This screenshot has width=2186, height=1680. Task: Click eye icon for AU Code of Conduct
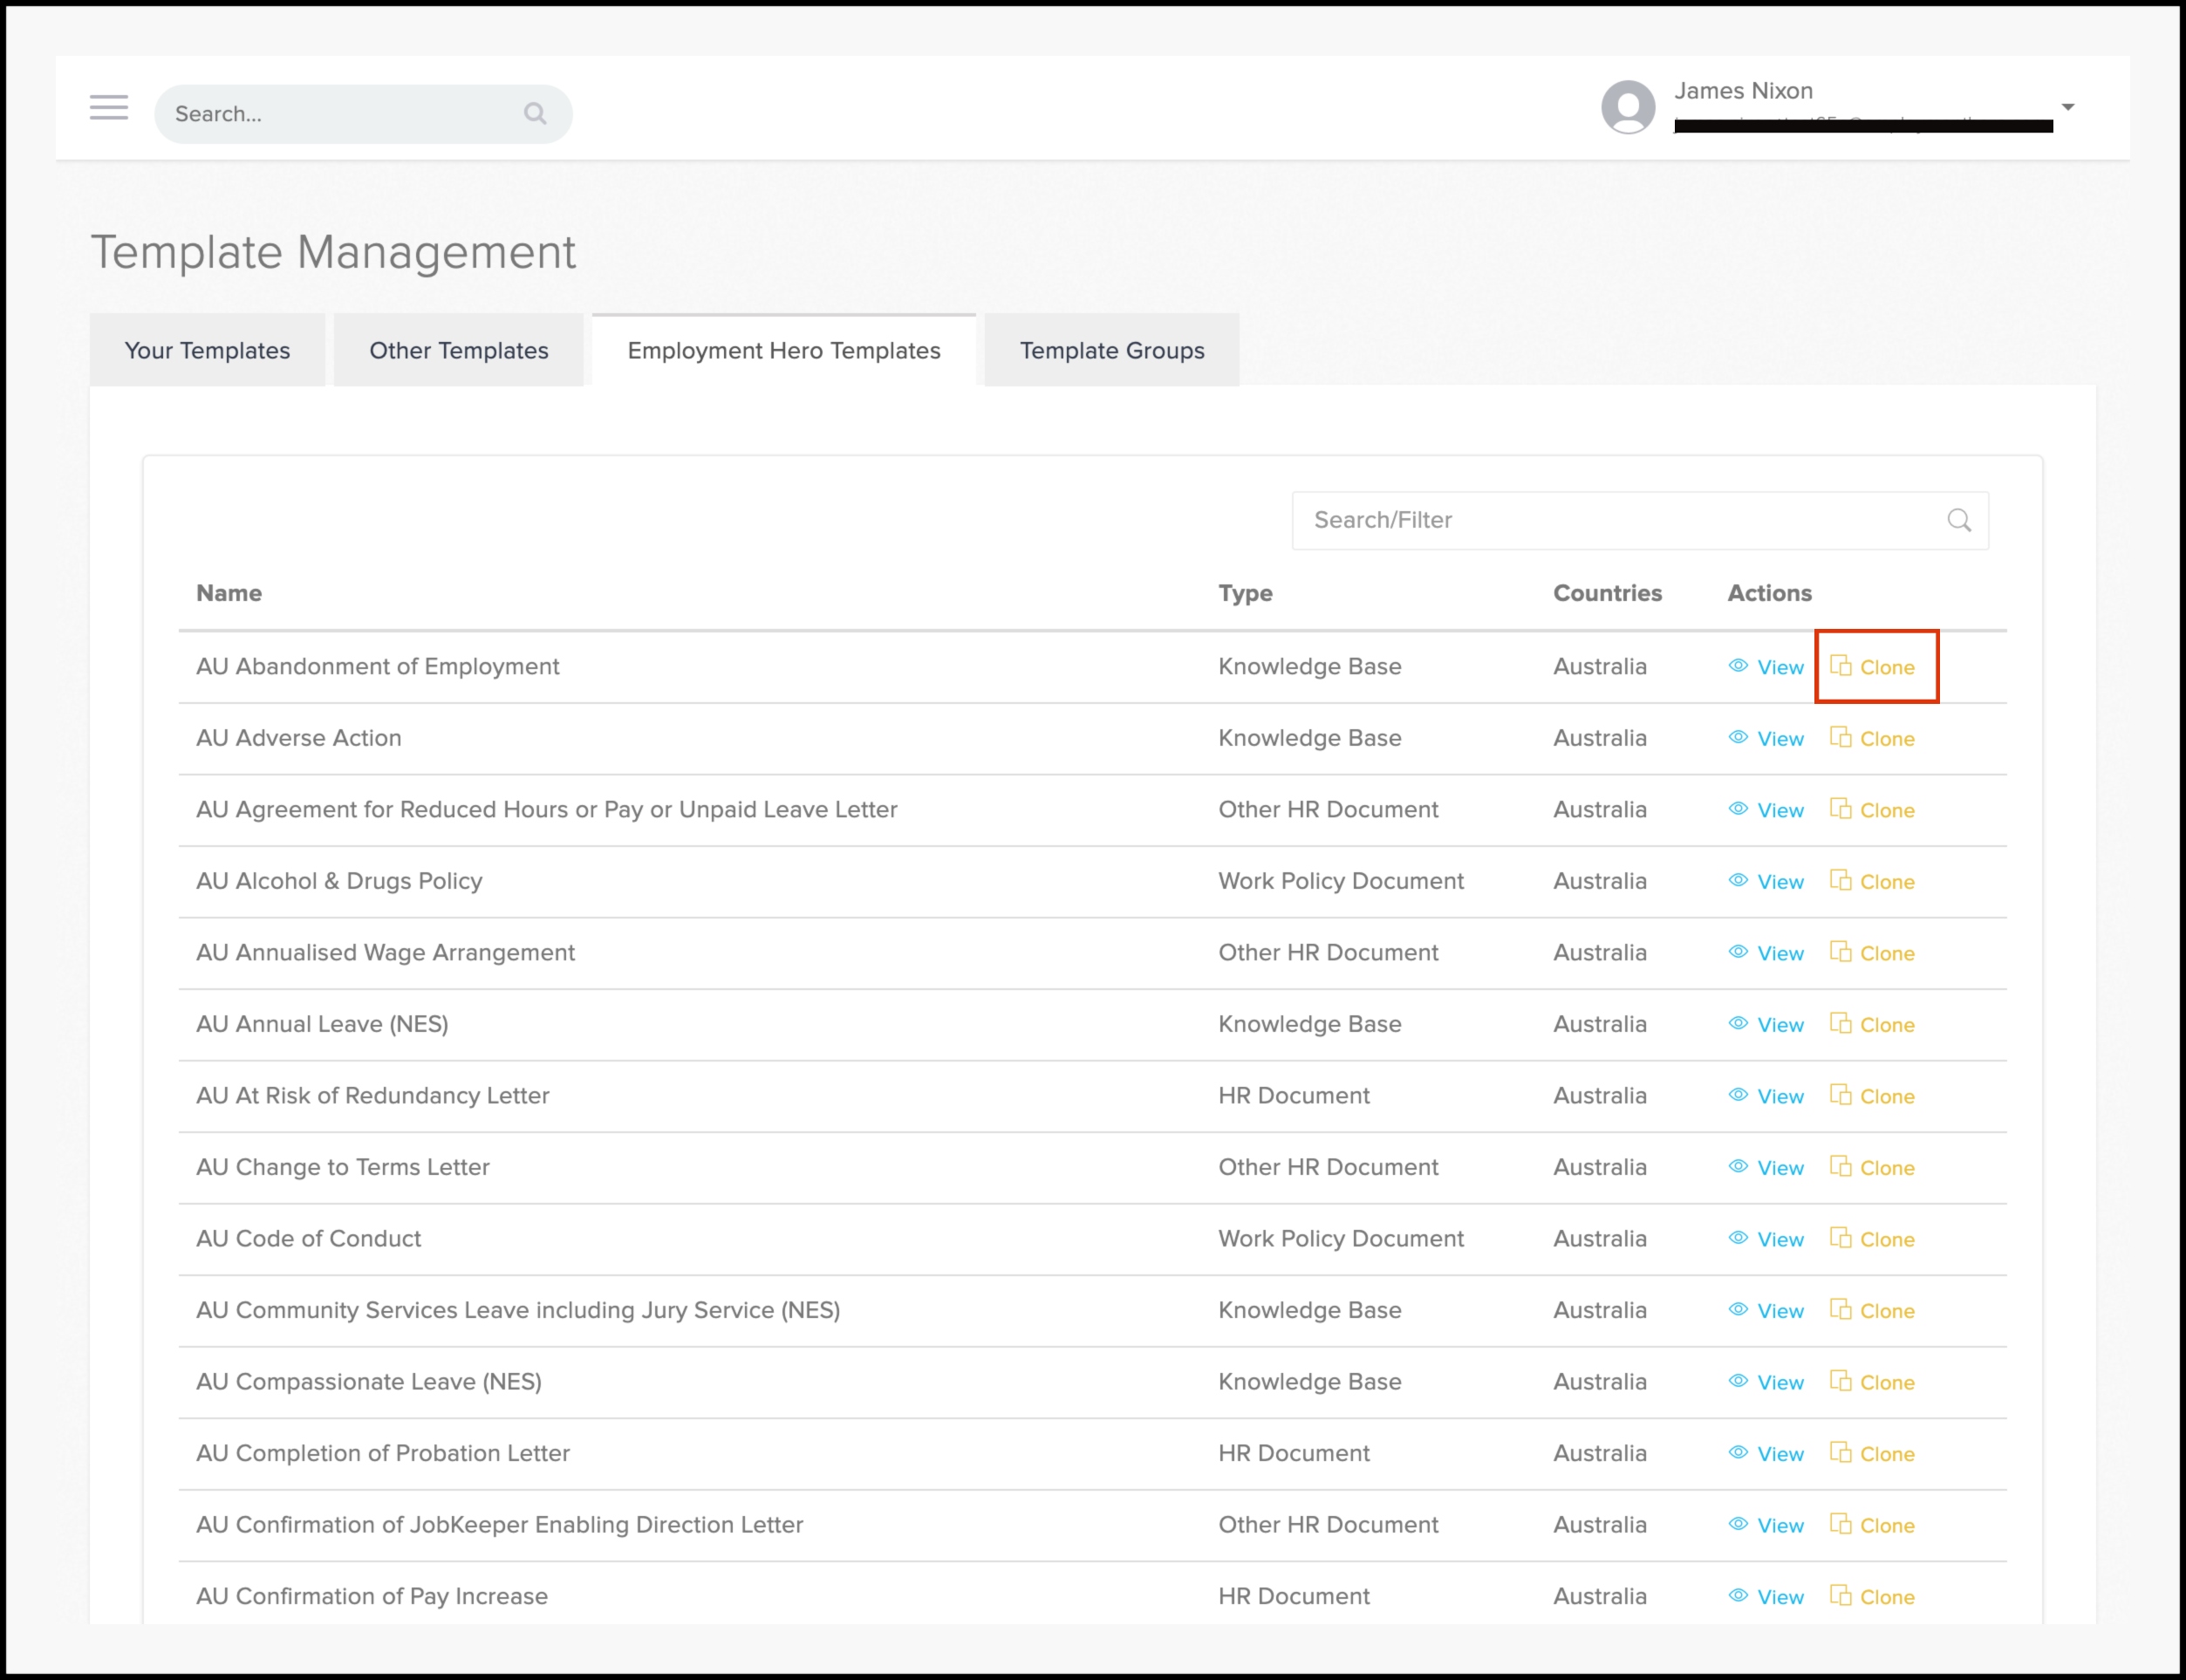(x=1738, y=1238)
